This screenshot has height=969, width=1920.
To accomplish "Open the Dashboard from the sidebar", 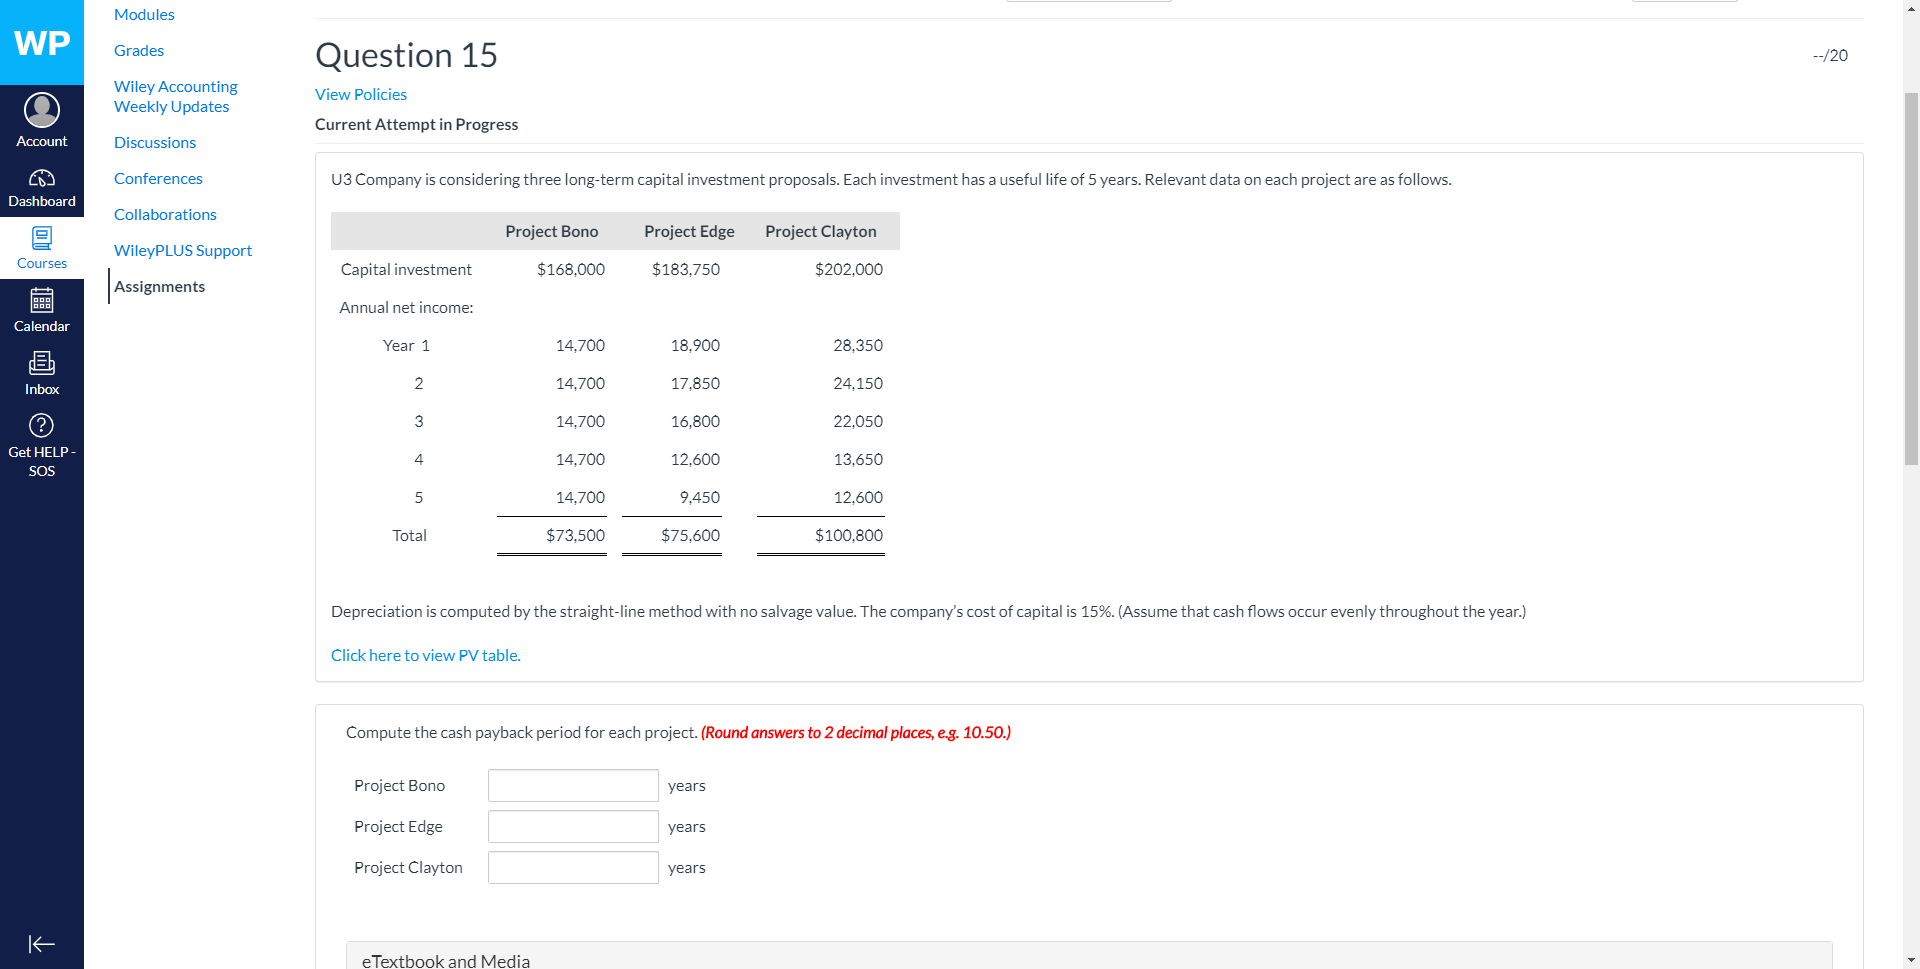I will [x=42, y=187].
